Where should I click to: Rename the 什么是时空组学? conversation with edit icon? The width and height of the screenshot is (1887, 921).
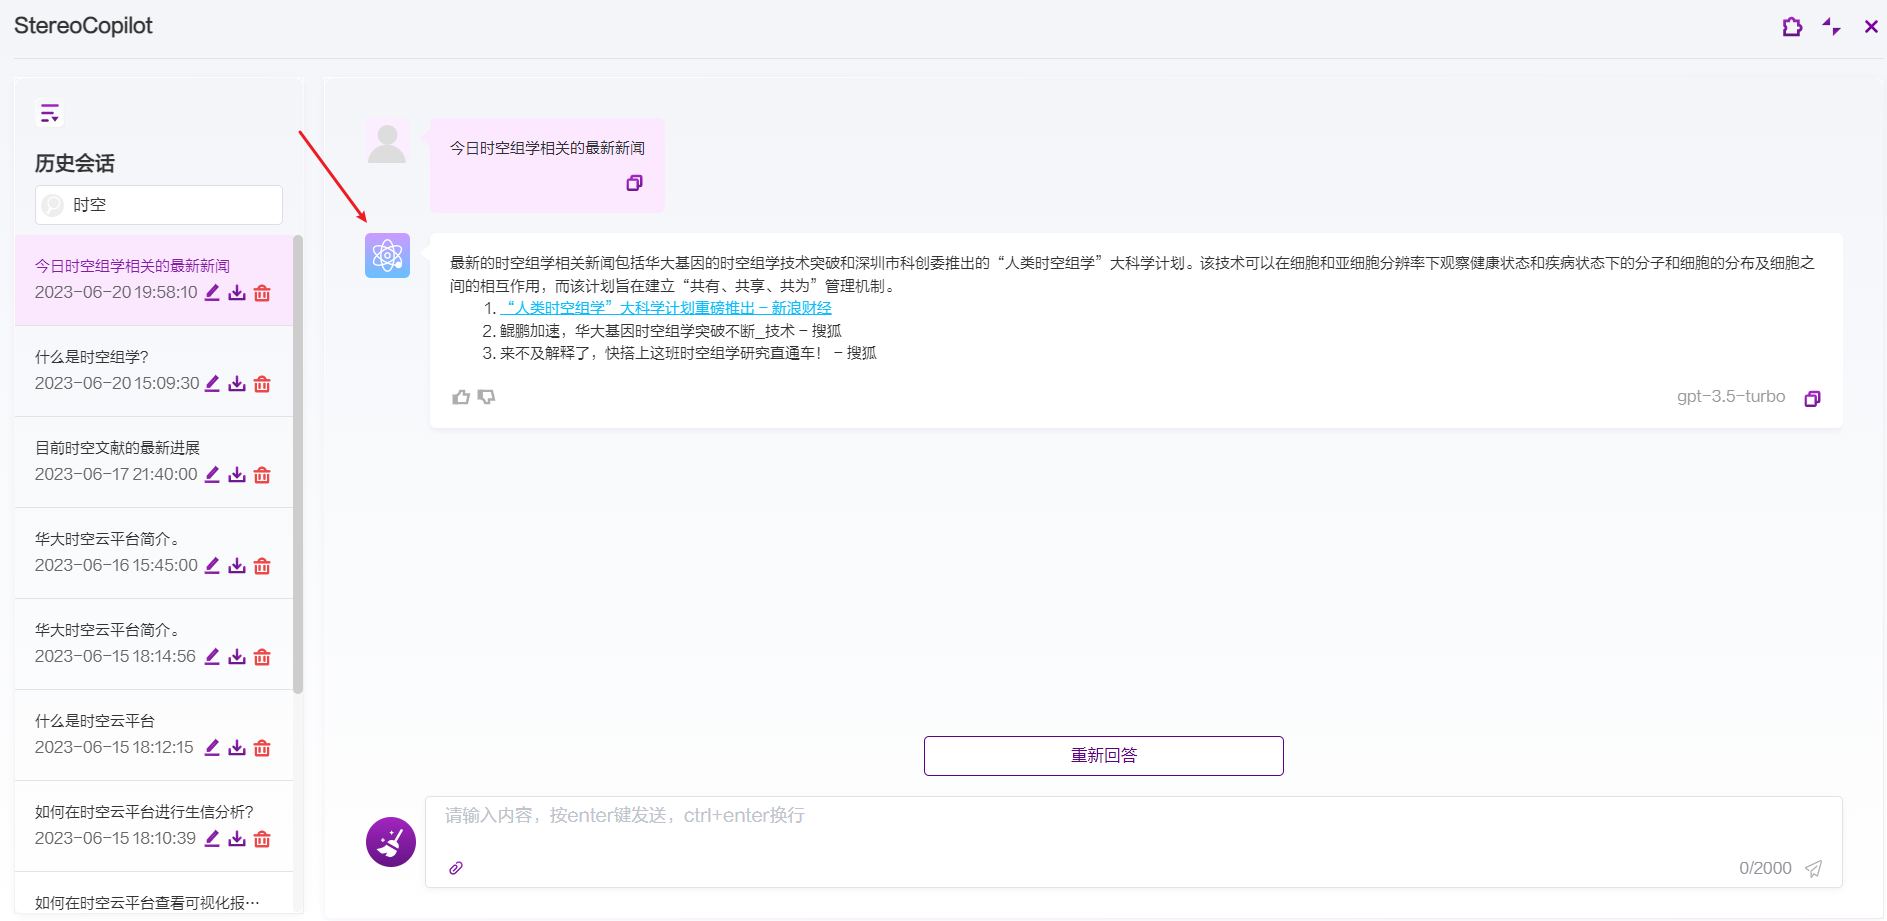(x=212, y=384)
